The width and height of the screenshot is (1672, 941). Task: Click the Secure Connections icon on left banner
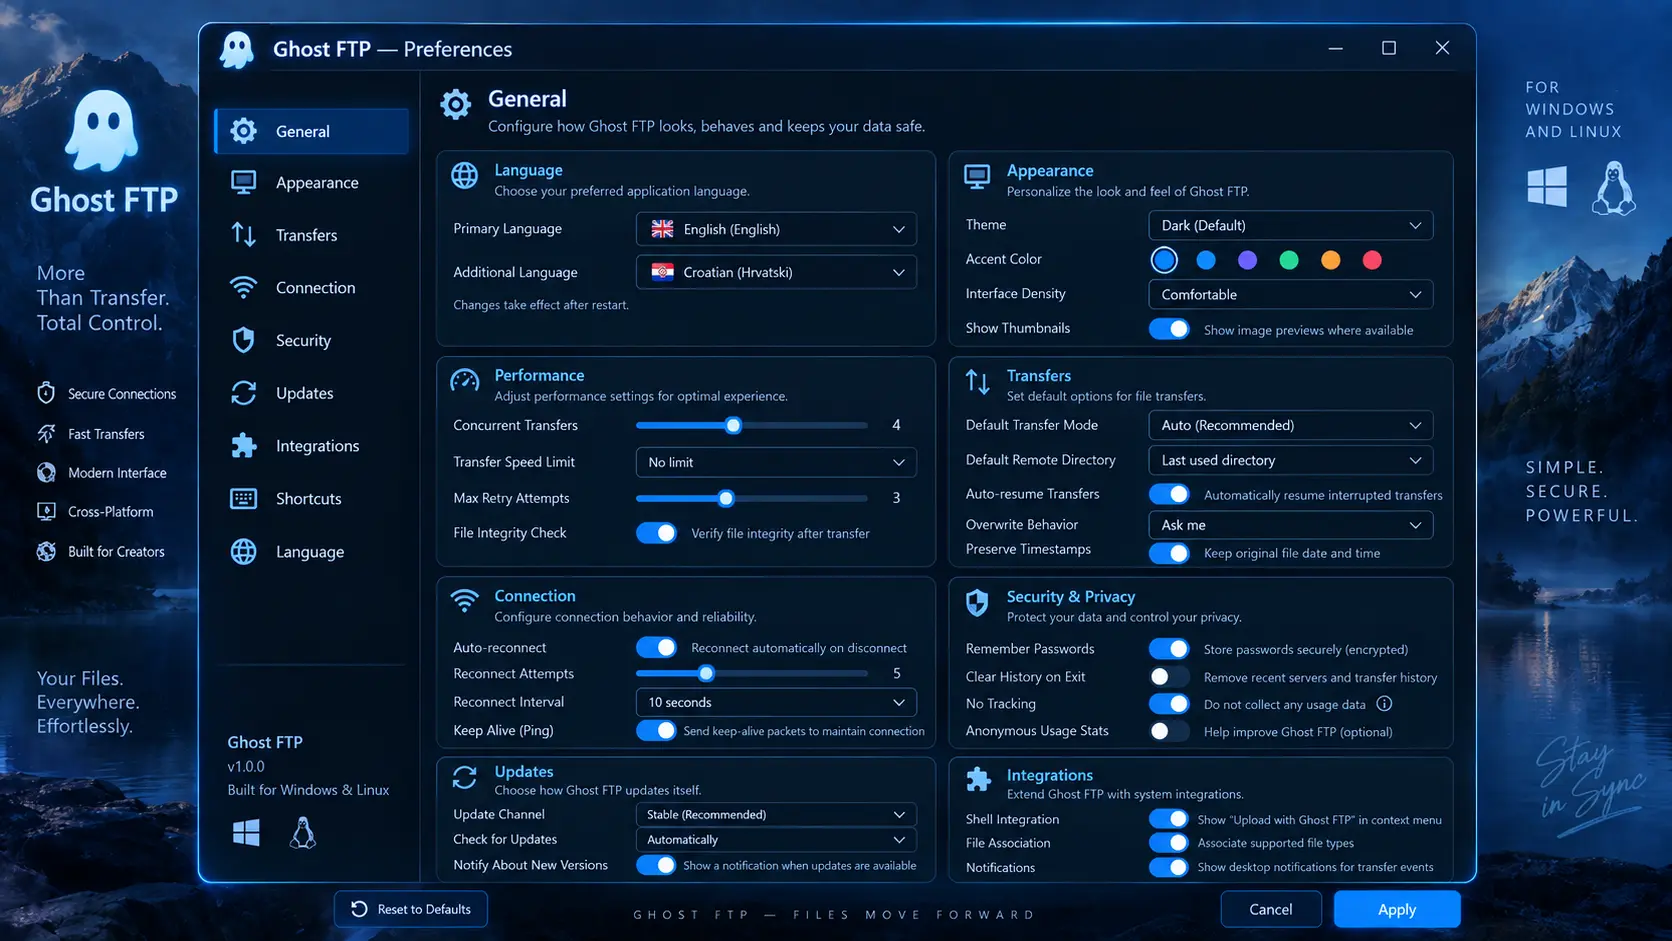pos(46,393)
